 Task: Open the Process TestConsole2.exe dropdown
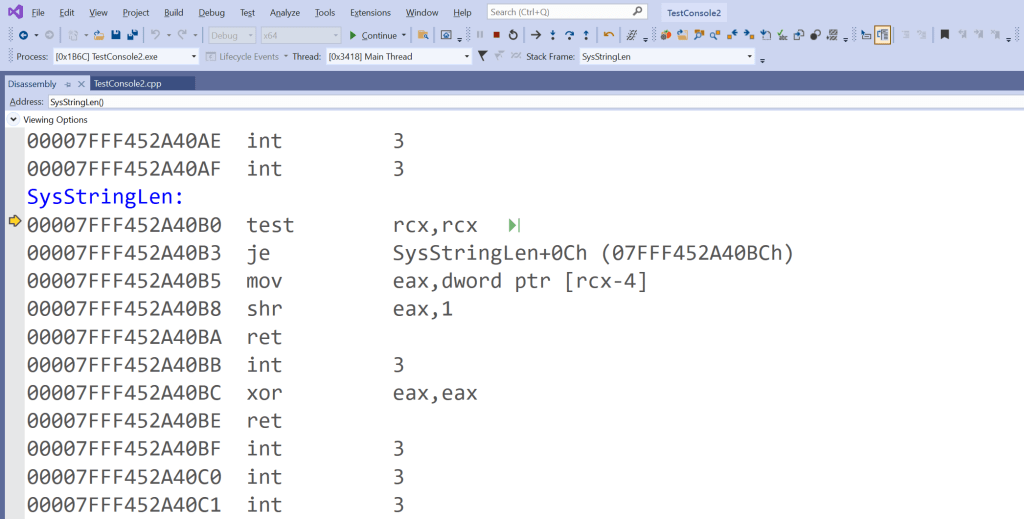[x=126, y=57]
